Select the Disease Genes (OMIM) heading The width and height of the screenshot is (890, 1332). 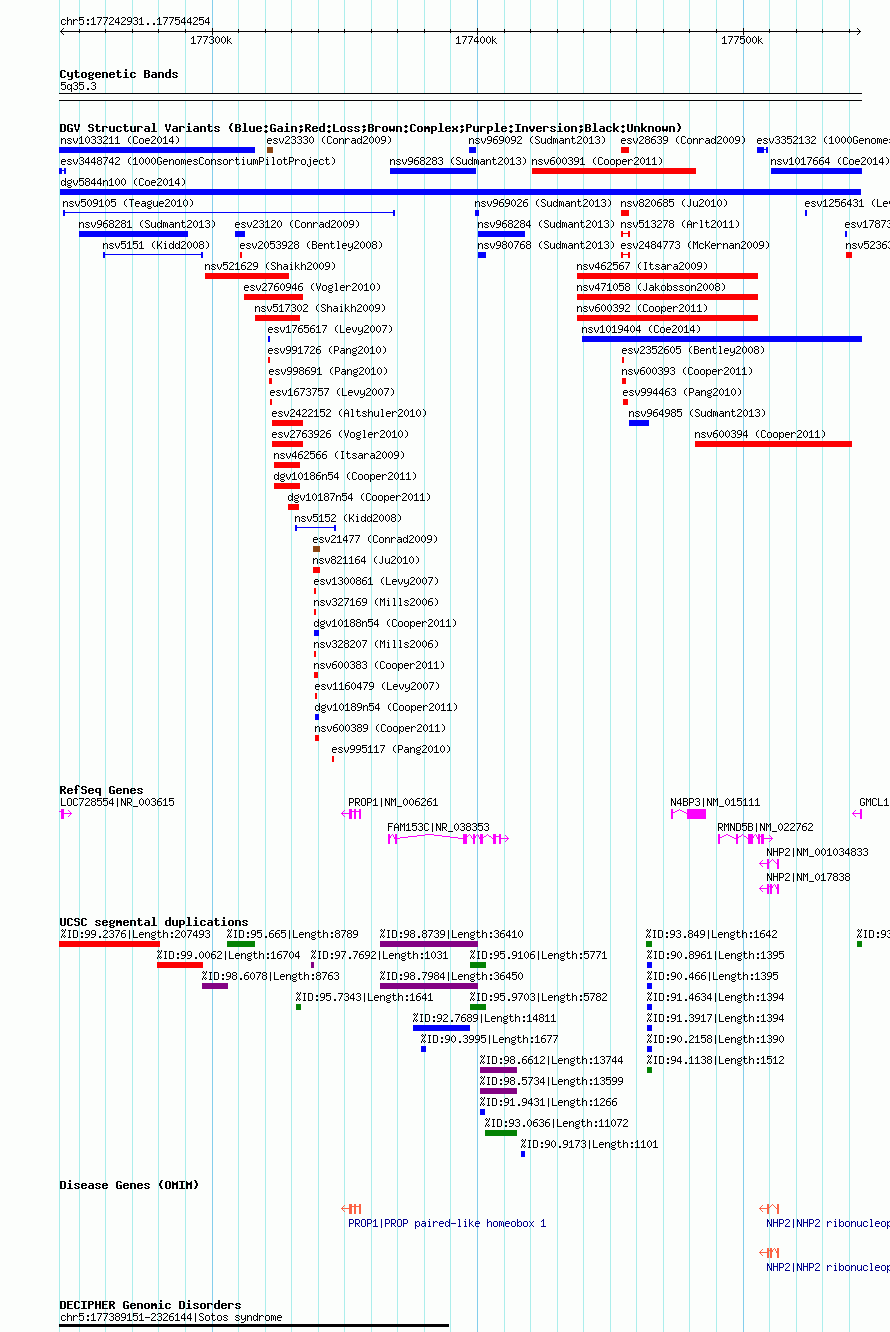(x=129, y=1185)
